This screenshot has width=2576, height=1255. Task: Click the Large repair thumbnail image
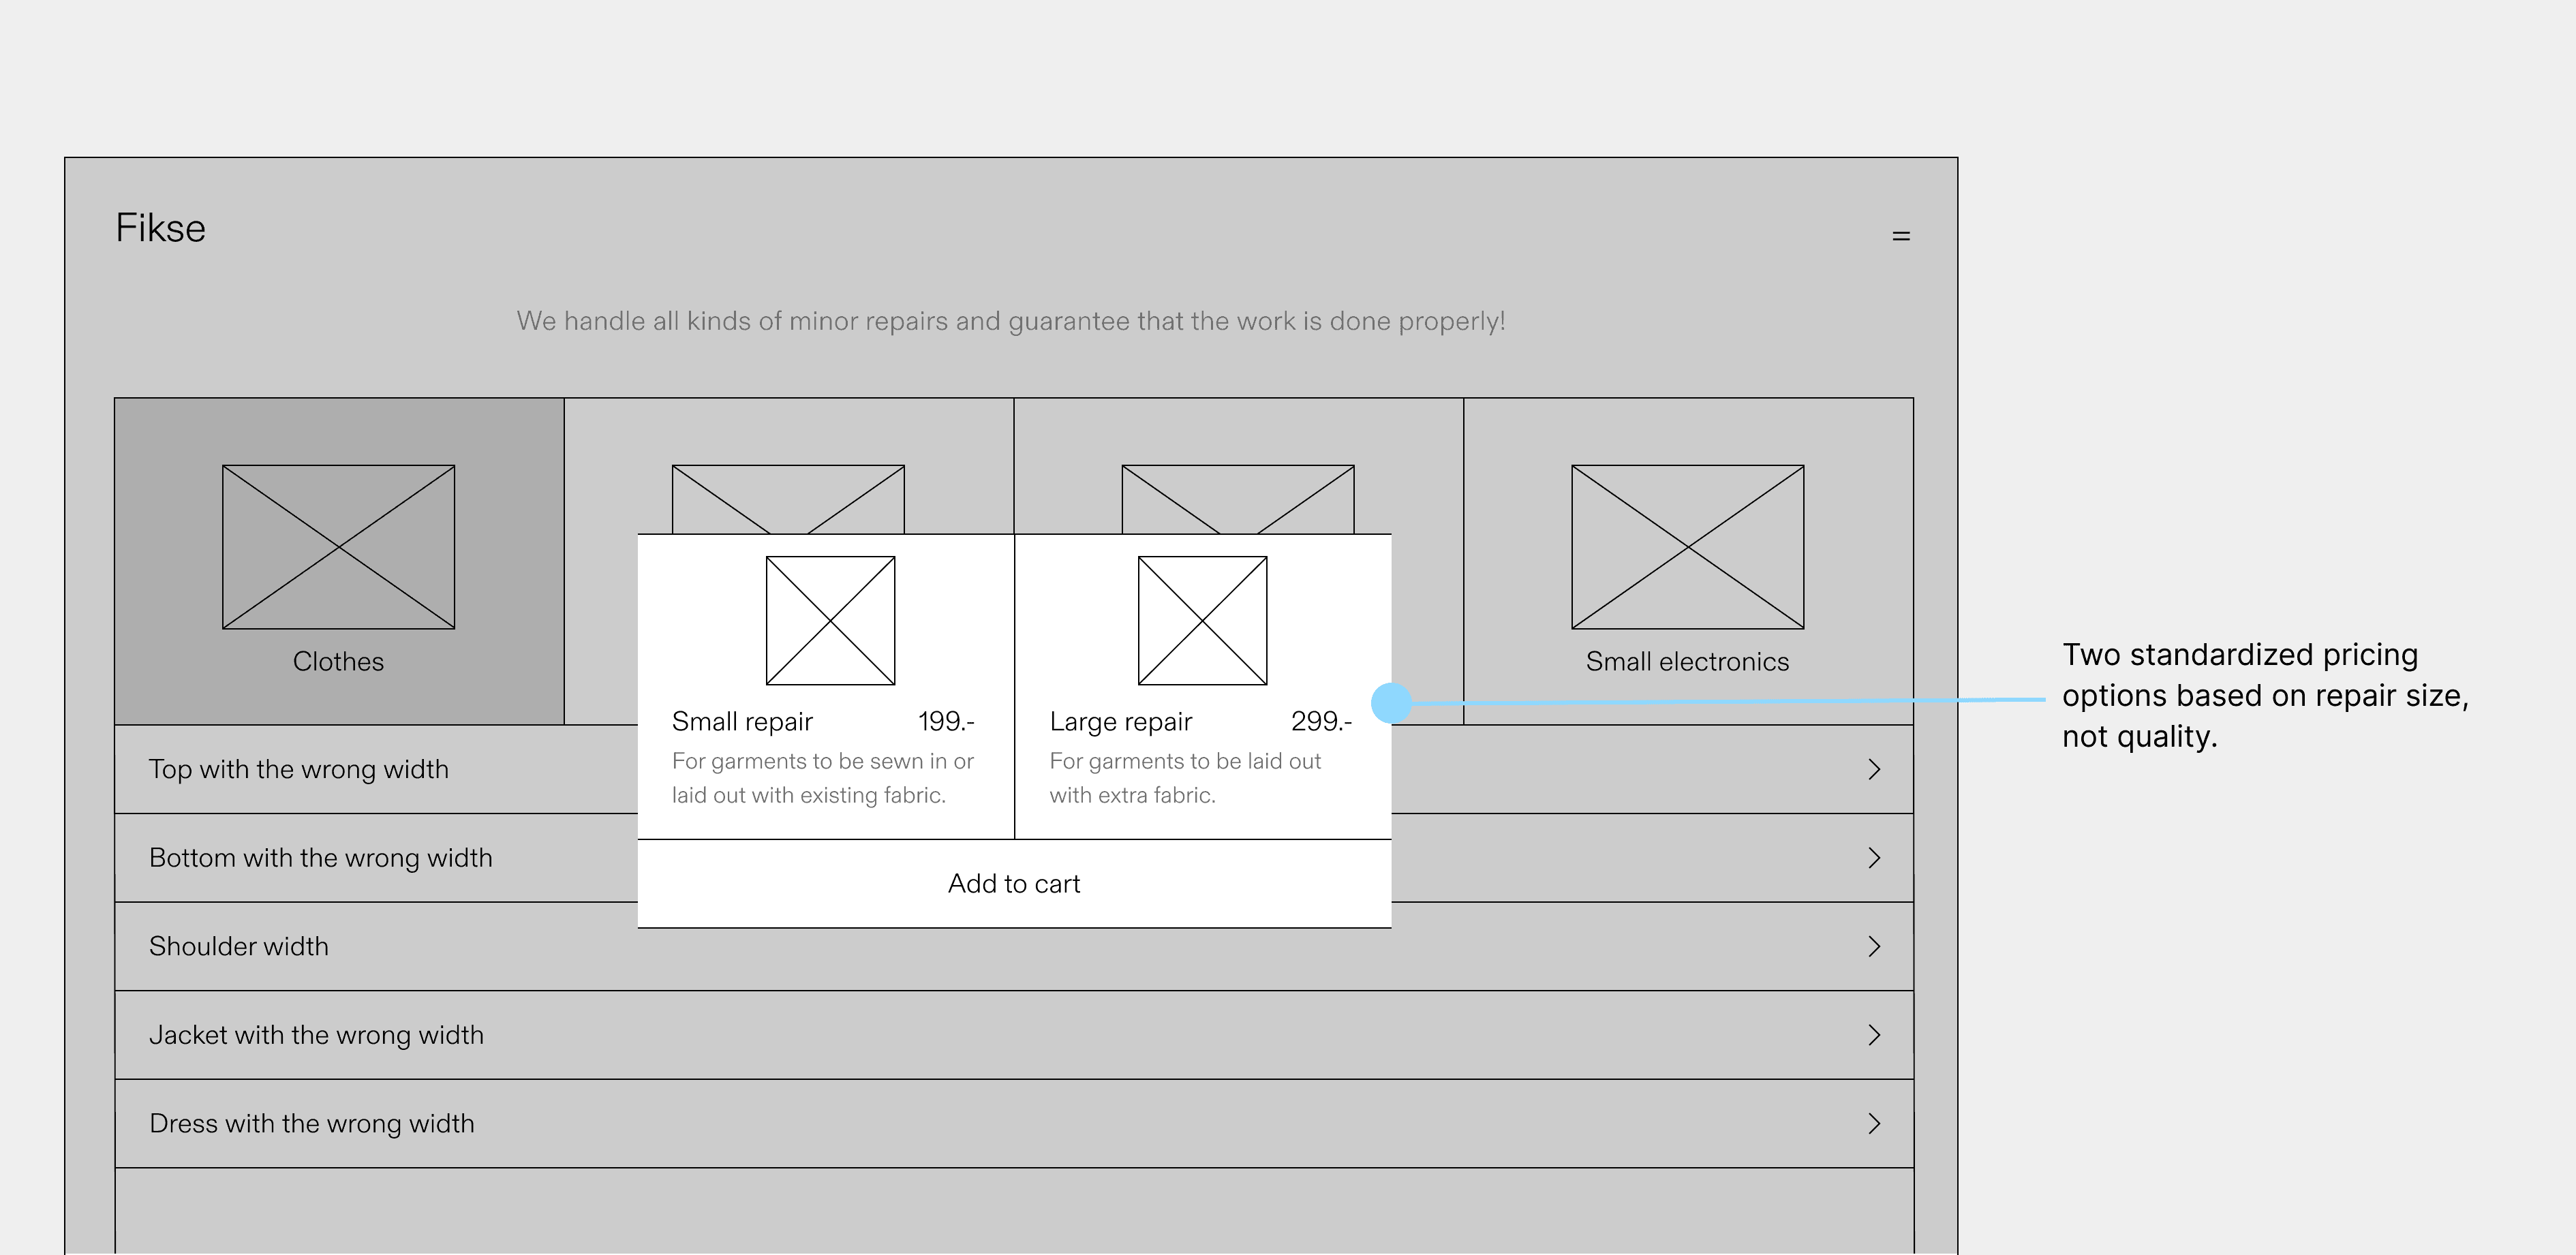[x=1202, y=621]
